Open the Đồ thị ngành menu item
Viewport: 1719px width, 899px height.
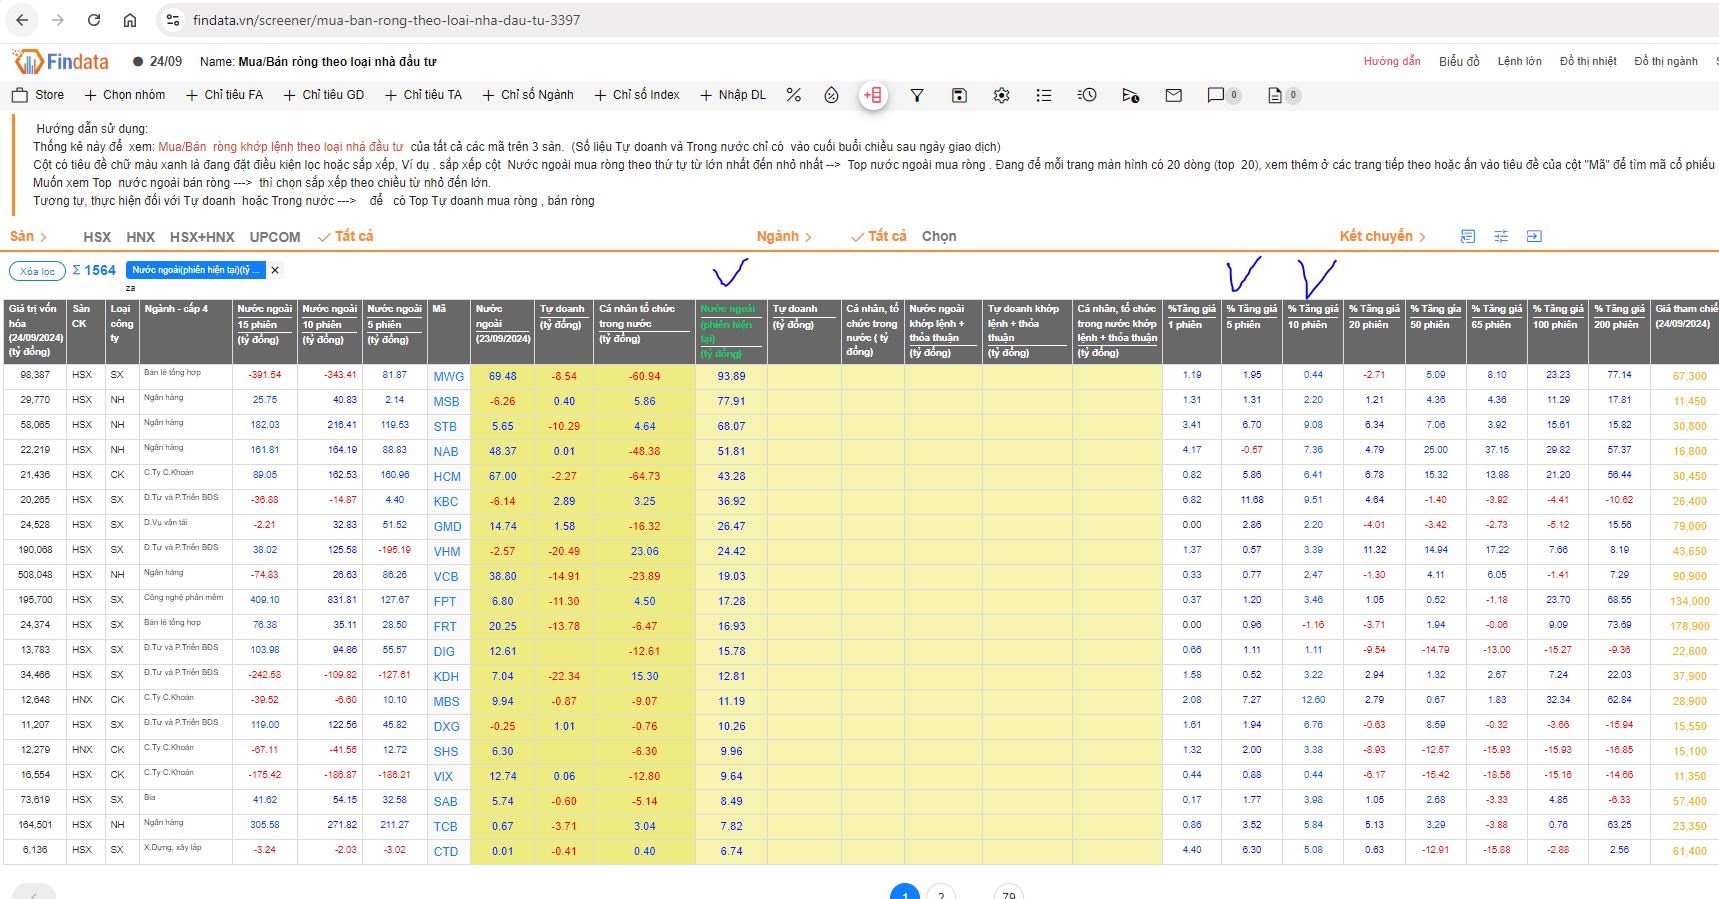(1666, 61)
